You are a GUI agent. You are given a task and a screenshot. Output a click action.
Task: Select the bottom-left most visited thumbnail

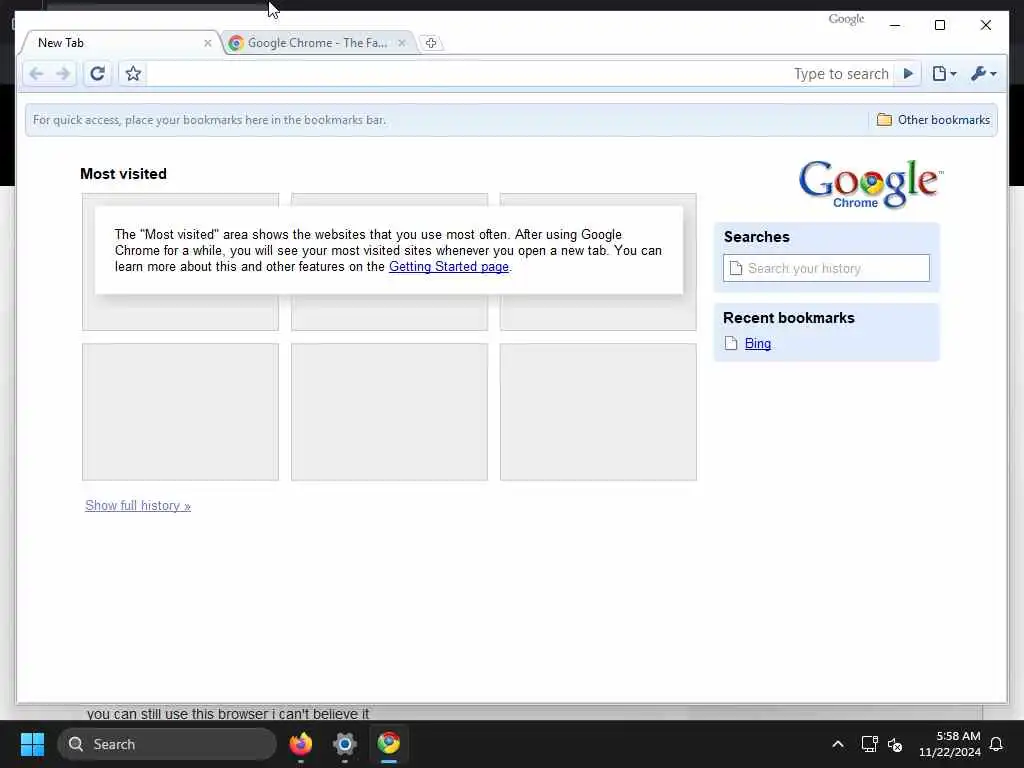pos(180,412)
